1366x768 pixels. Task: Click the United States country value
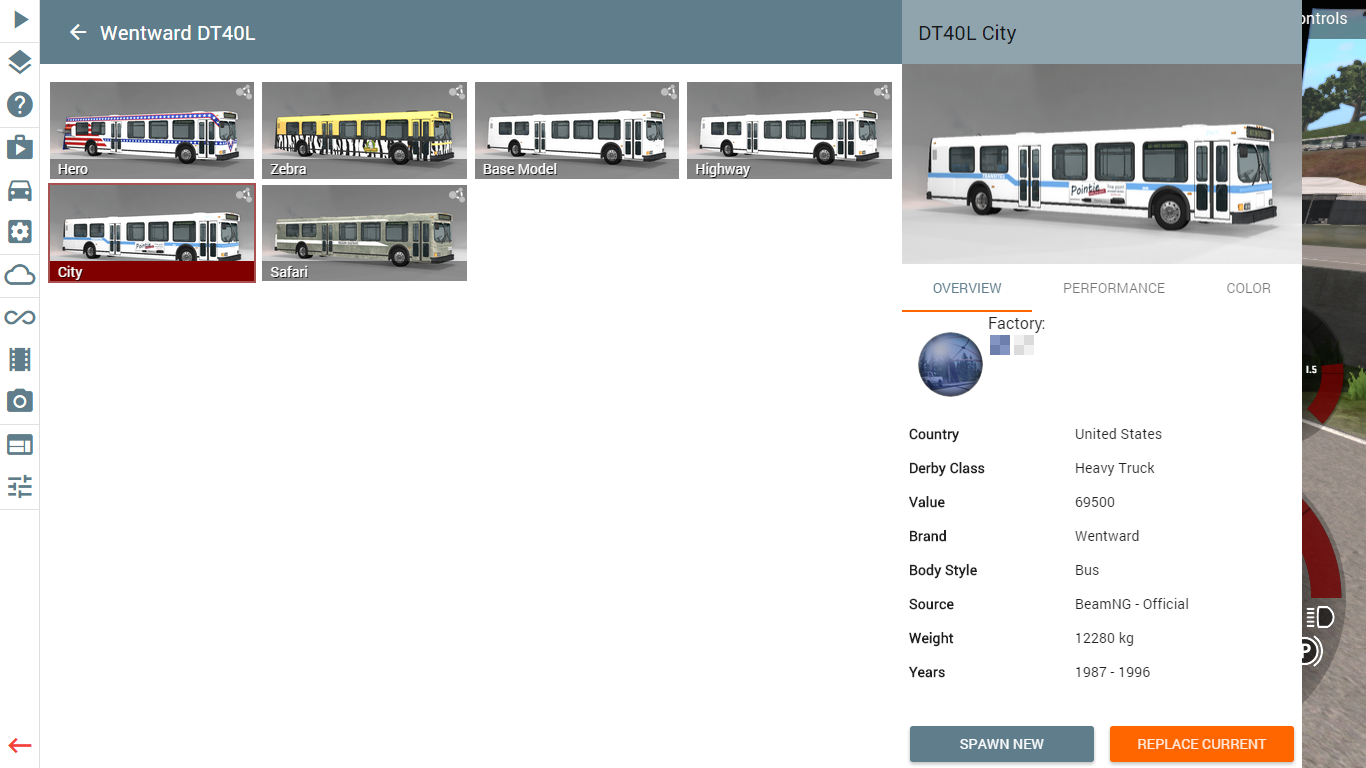[1118, 434]
